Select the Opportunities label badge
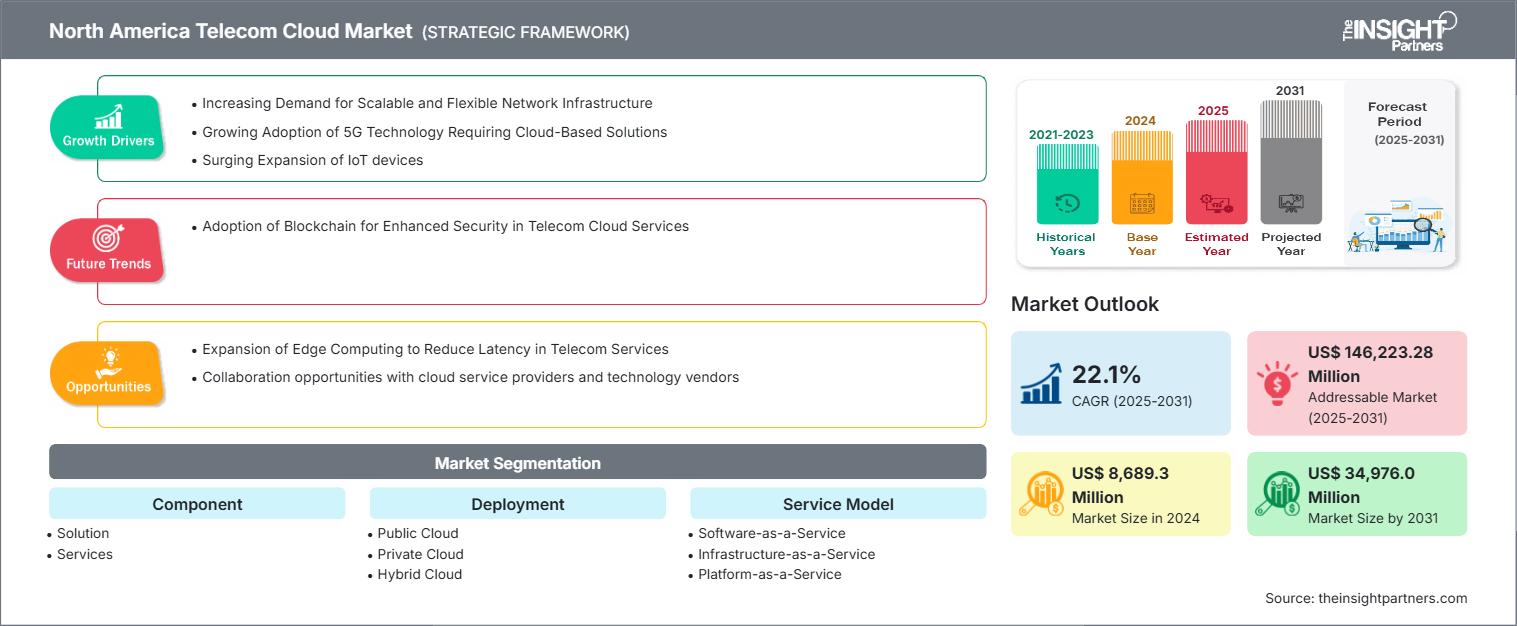The image size is (1517, 626). 108,372
